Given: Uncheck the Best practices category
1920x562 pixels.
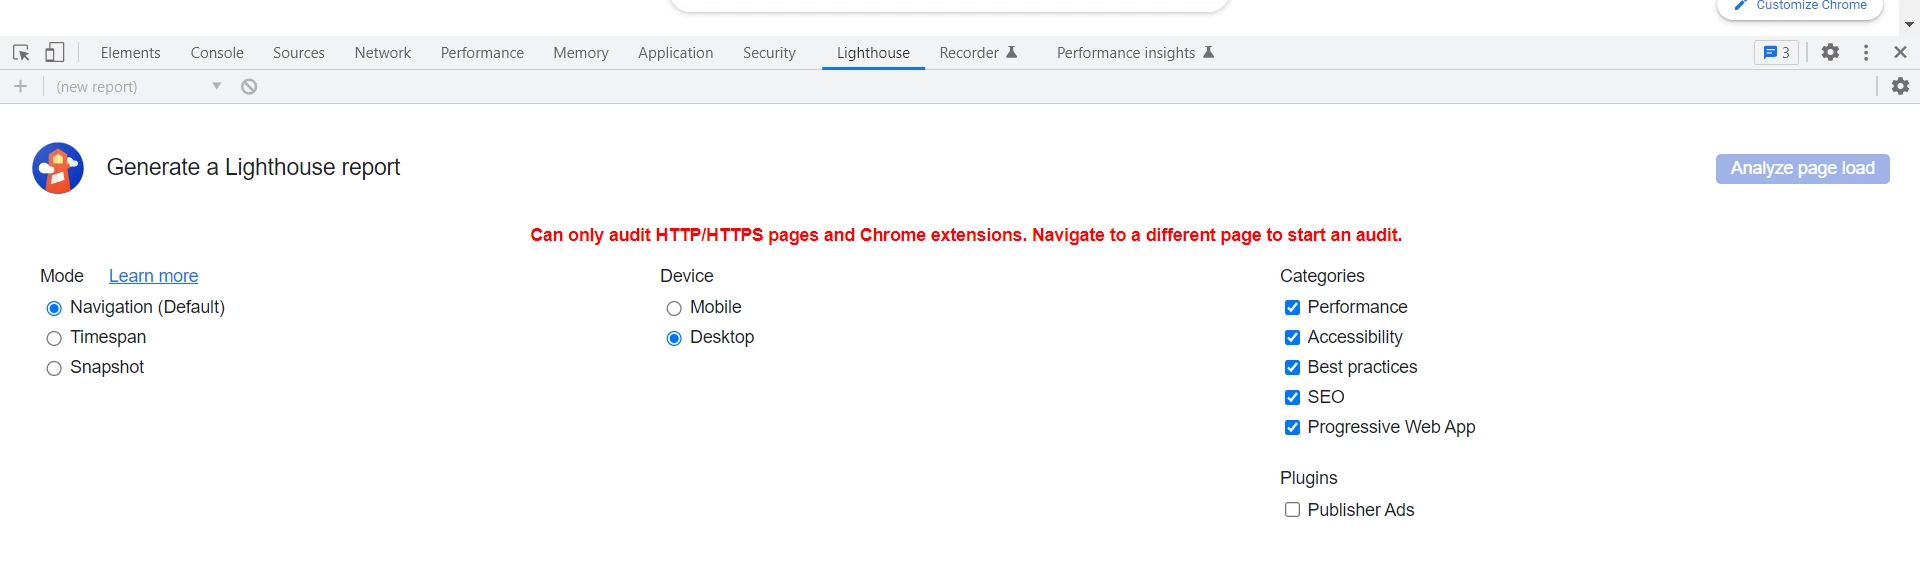Looking at the screenshot, I should (x=1292, y=368).
